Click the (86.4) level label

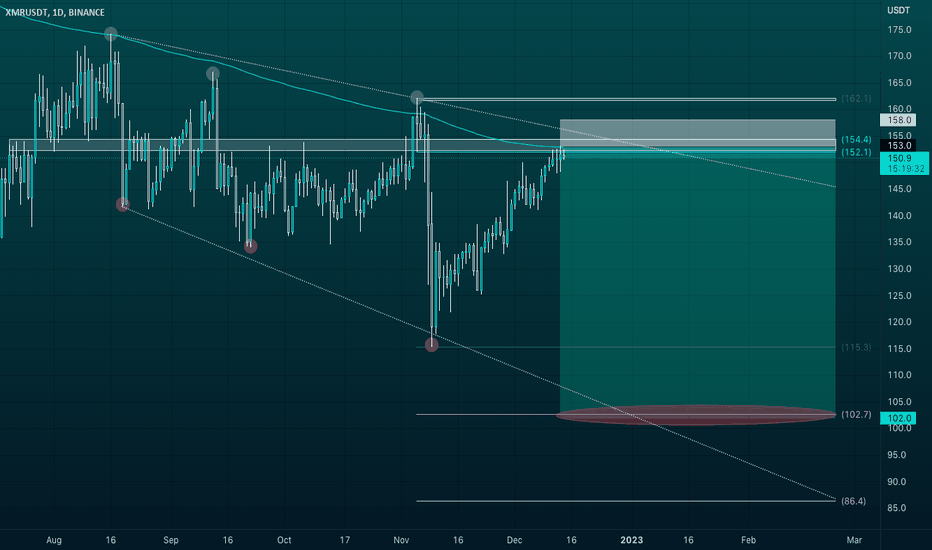(x=854, y=501)
